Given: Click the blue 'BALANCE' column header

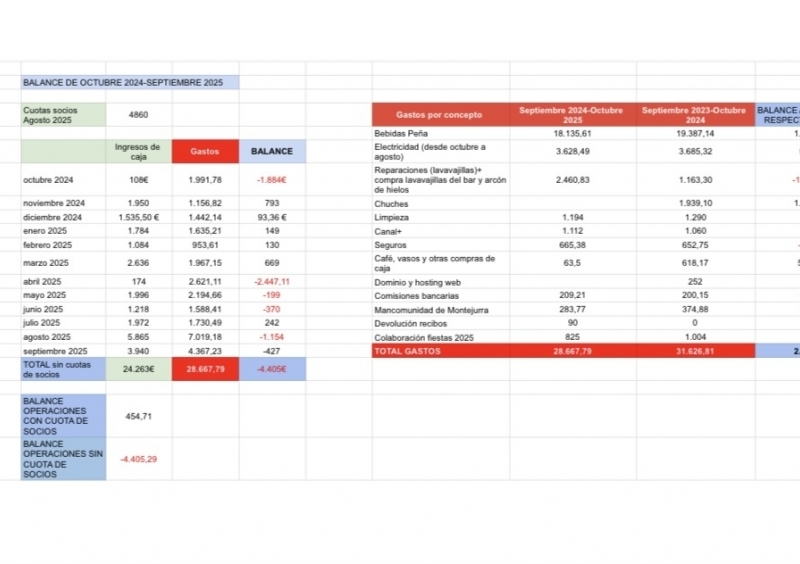Looking at the screenshot, I should tap(272, 151).
